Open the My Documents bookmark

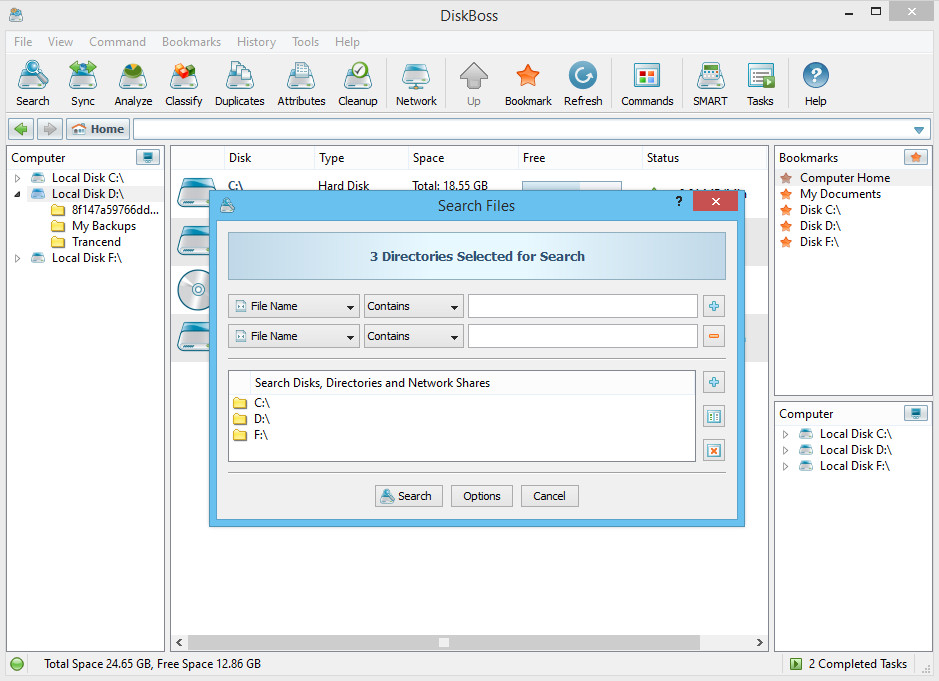[x=840, y=194]
